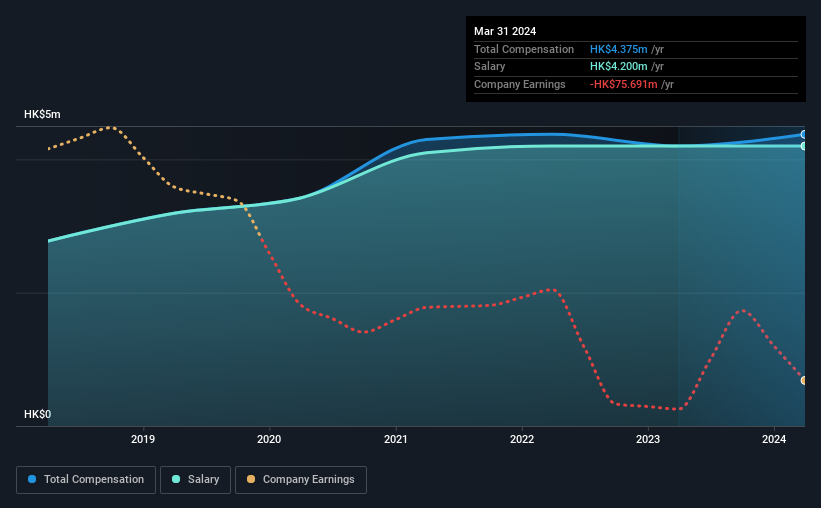The width and height of the screenshot is (821, 508).
Task: Click the -HK$75.691m earnings value
Action: (x=623, y=84)
